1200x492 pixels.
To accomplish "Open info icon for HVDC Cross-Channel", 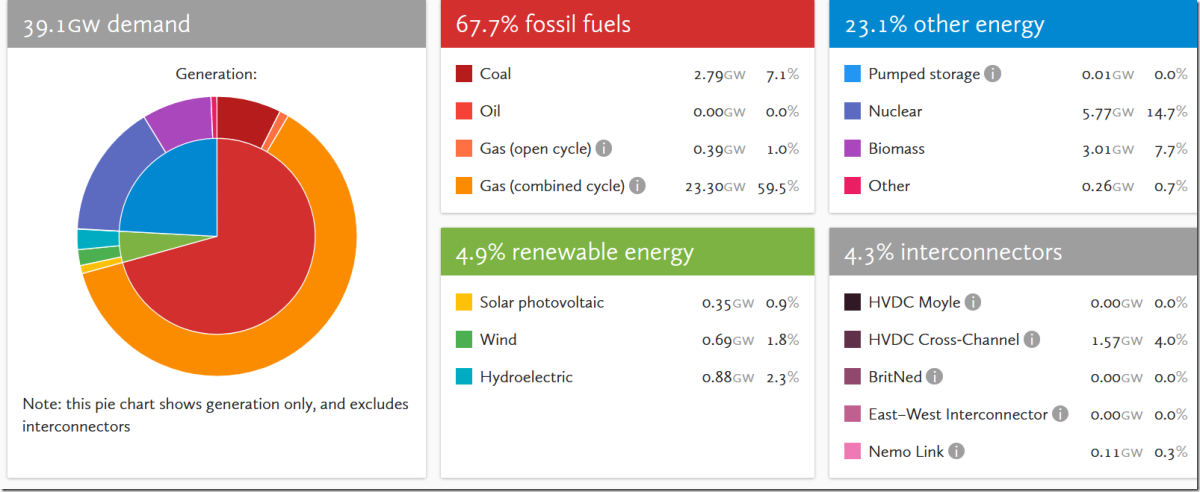I will point(1032,340).
